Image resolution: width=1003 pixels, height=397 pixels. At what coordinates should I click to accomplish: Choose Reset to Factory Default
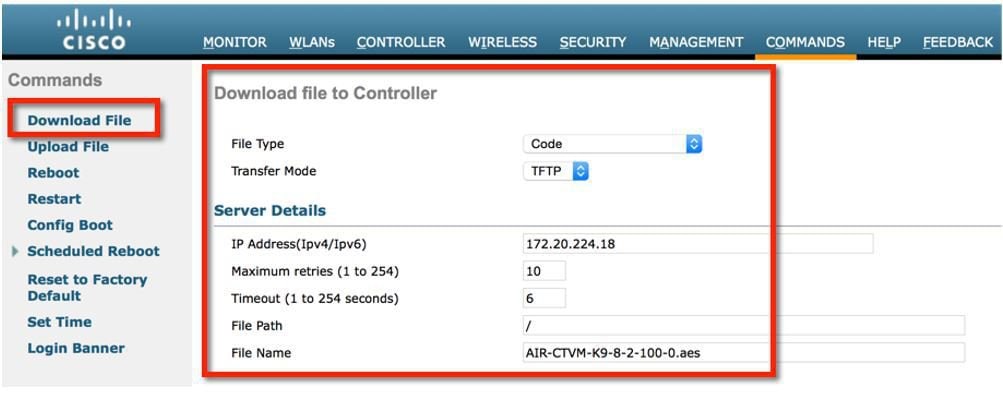(x=87, y=288)
